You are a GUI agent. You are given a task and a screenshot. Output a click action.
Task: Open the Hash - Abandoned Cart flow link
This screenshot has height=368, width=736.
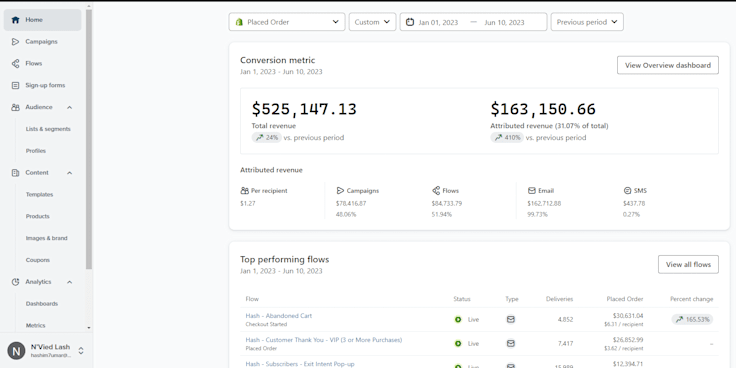point(278,316)
